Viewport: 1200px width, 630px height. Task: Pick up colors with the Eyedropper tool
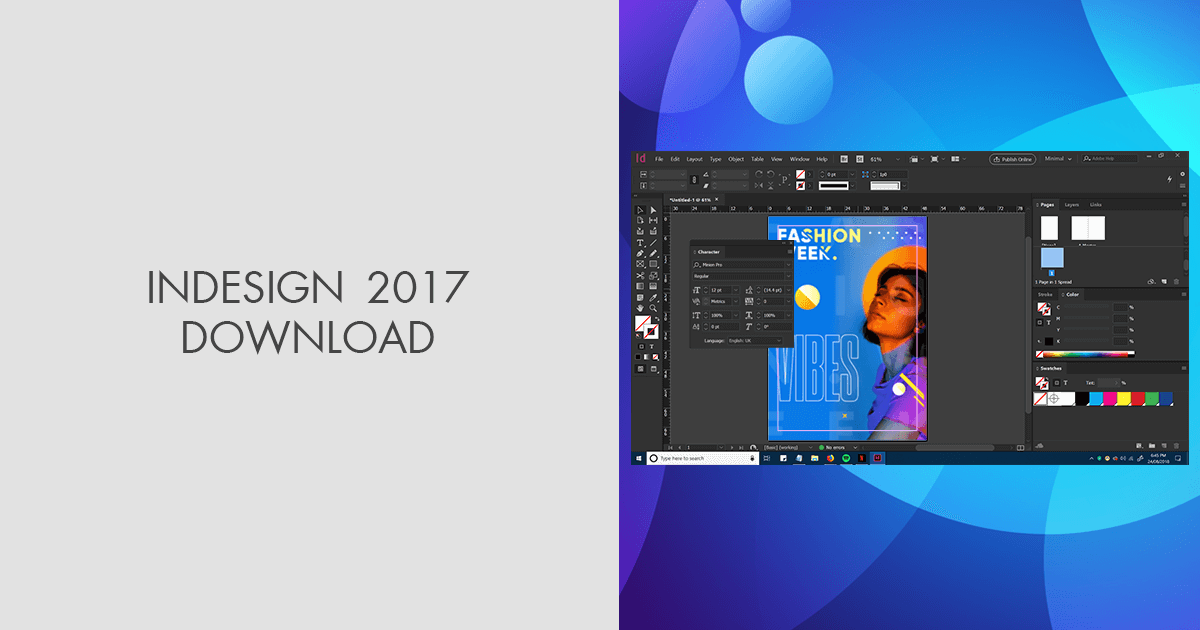(x=652, y=296)
